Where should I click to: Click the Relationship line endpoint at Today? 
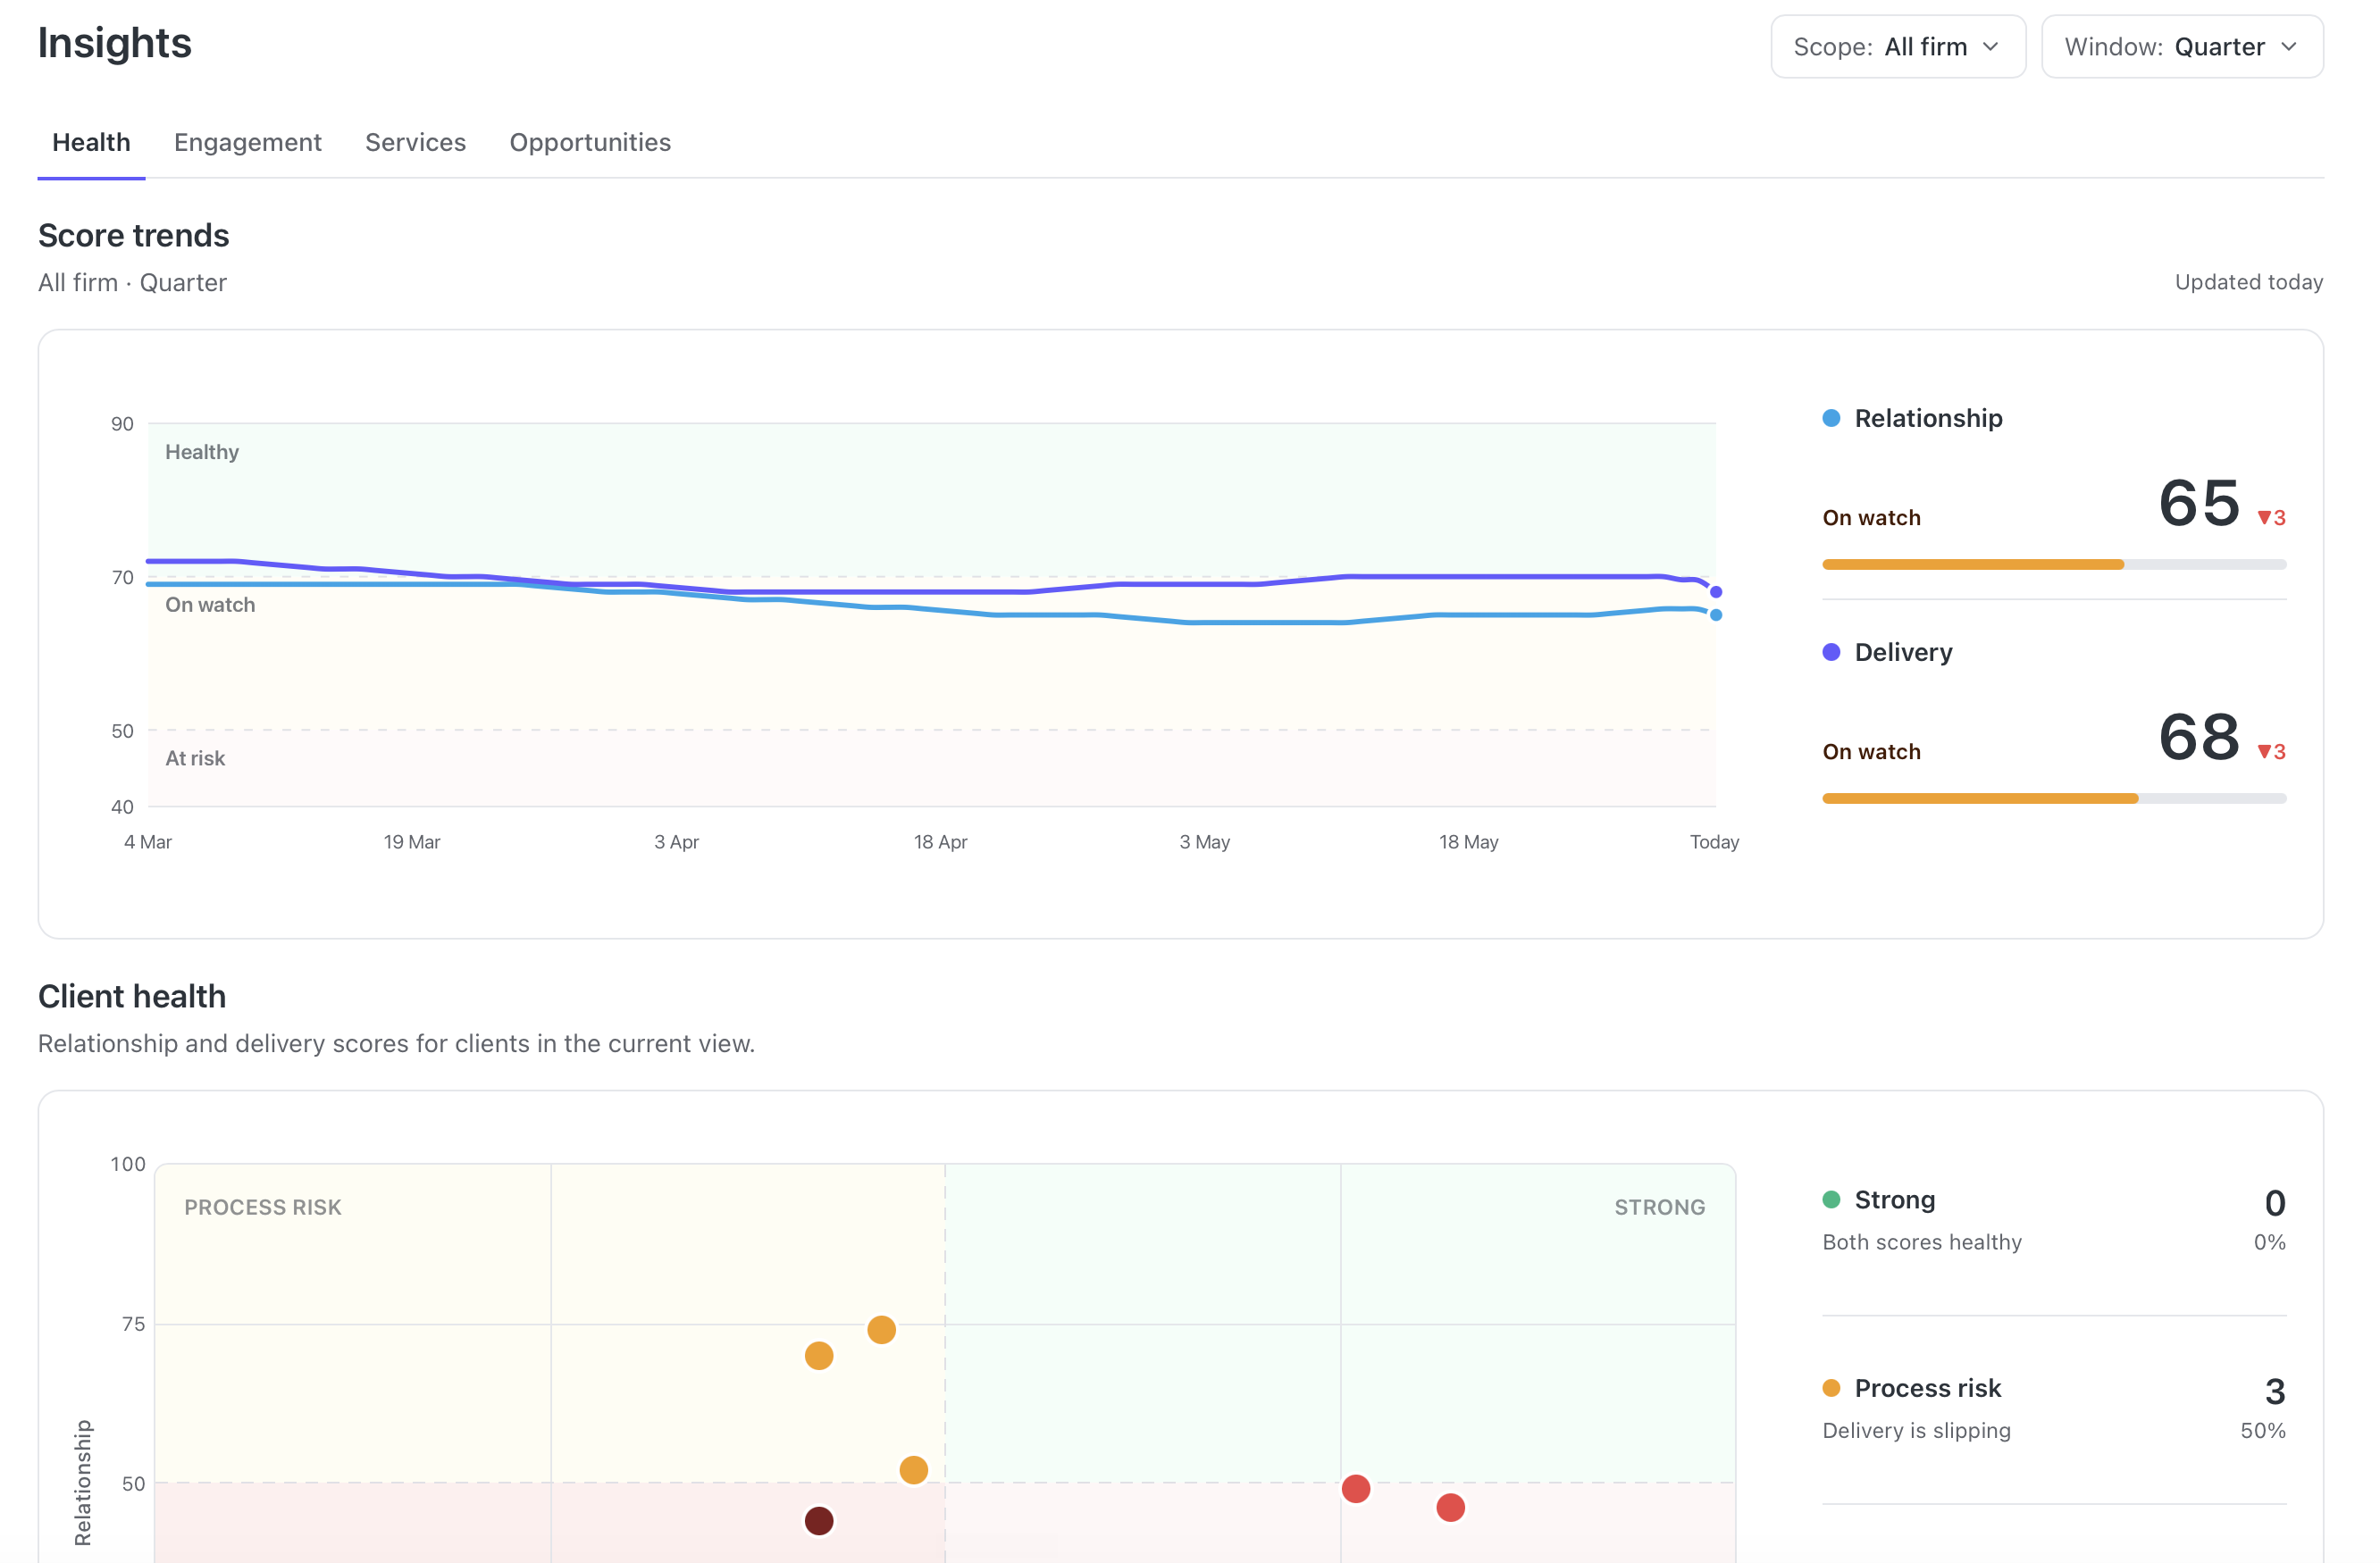(x=1716, y=615)
